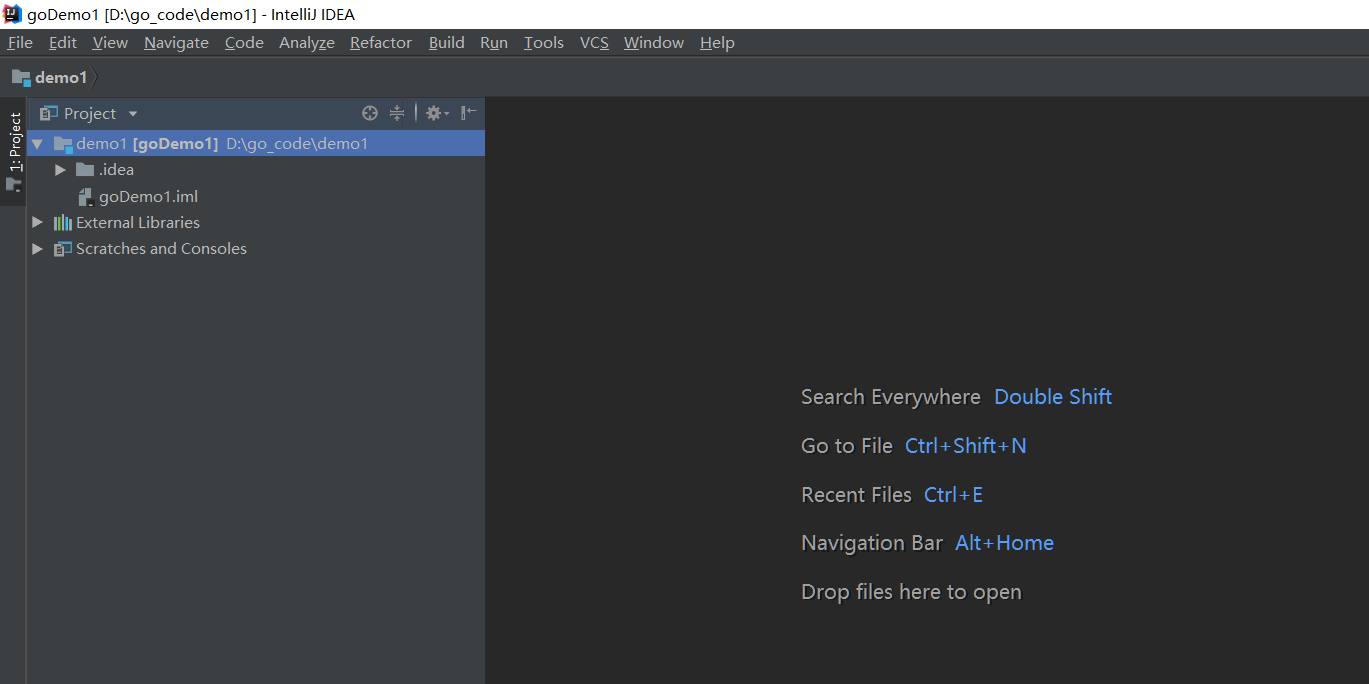This screenshot has width=1369, height=684.
Task: Select the goDemo1.iml file row
Action: [256, 196]
